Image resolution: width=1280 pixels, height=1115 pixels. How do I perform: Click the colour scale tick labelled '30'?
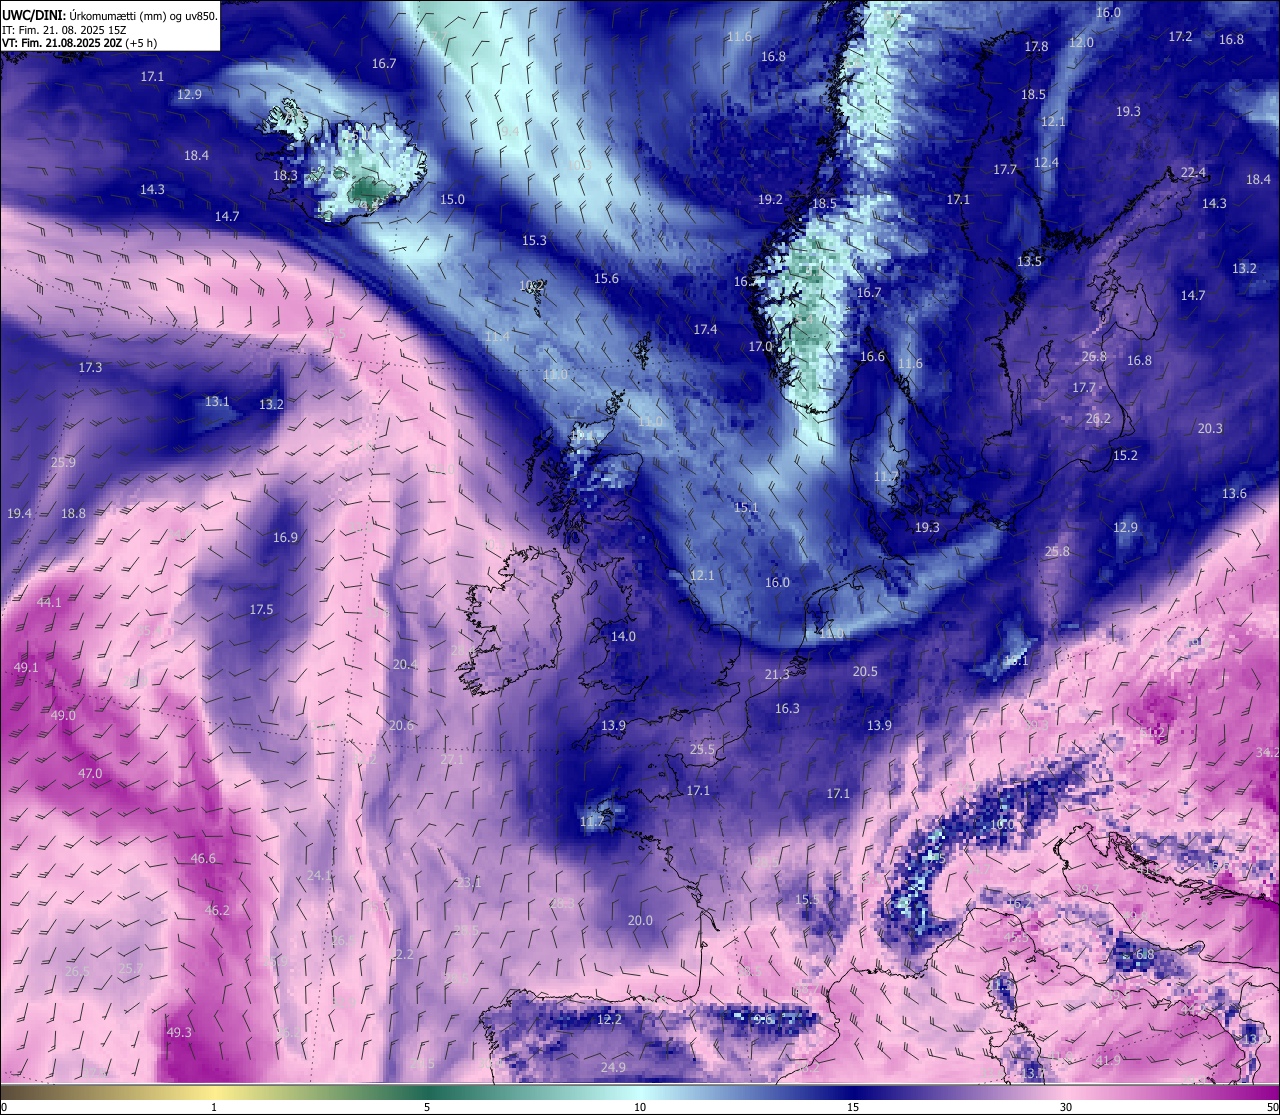[x=1066, y=1107]
